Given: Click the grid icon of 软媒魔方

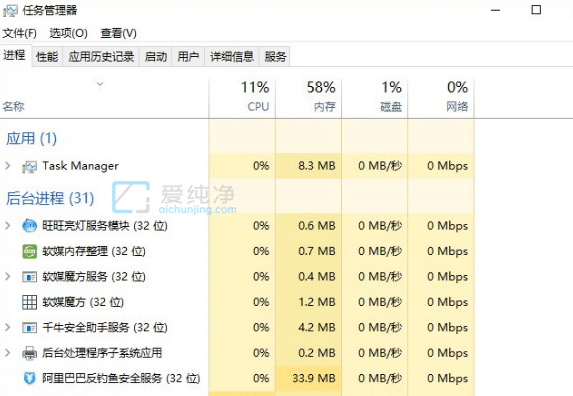Looking at the screenshot, I should (x=29, y=302).
